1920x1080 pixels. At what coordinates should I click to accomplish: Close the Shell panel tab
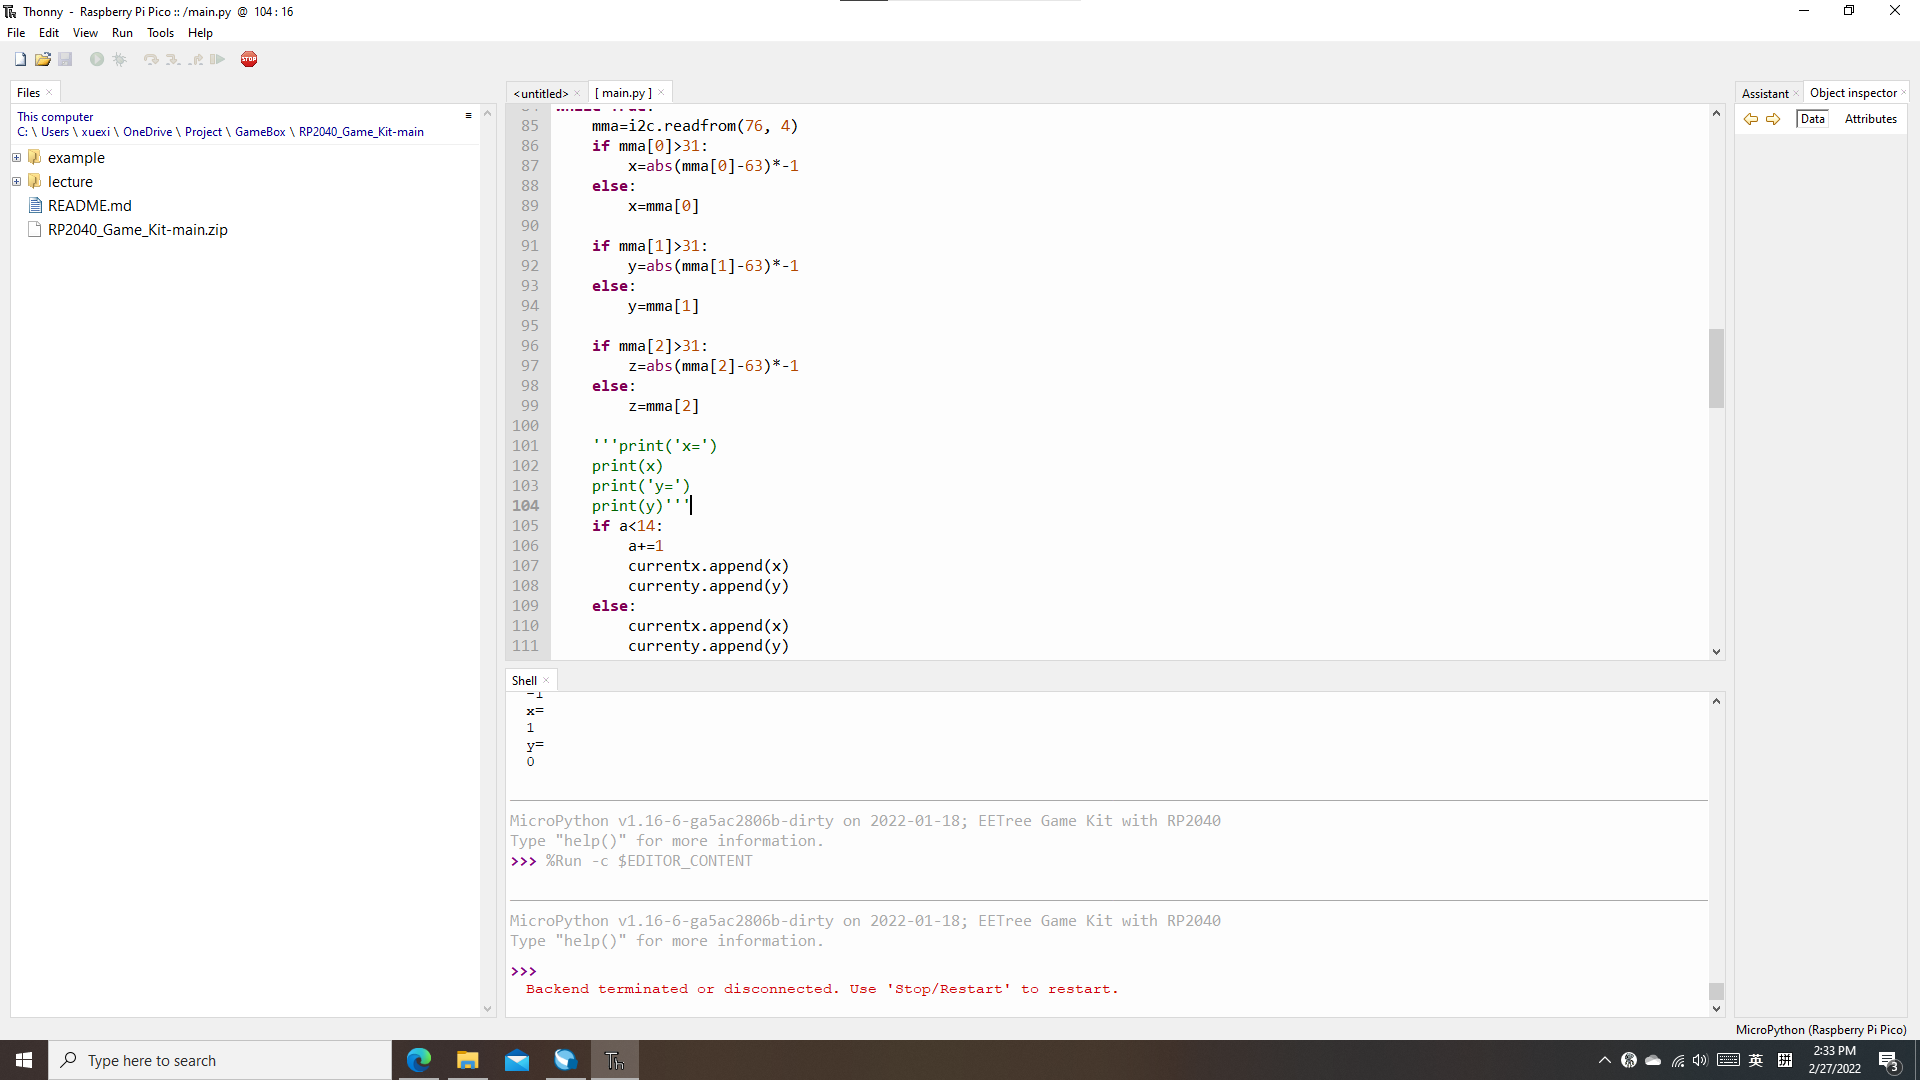click(x=546, y=681)
